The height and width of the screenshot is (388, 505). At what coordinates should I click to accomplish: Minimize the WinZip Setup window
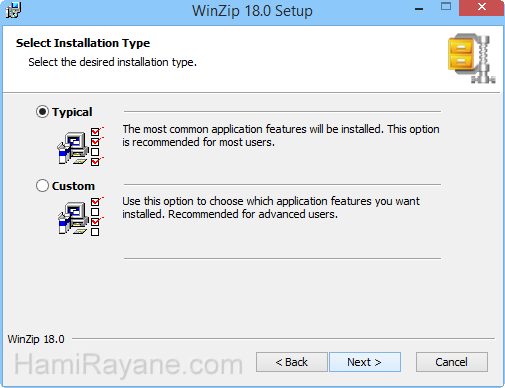[419, 9]
